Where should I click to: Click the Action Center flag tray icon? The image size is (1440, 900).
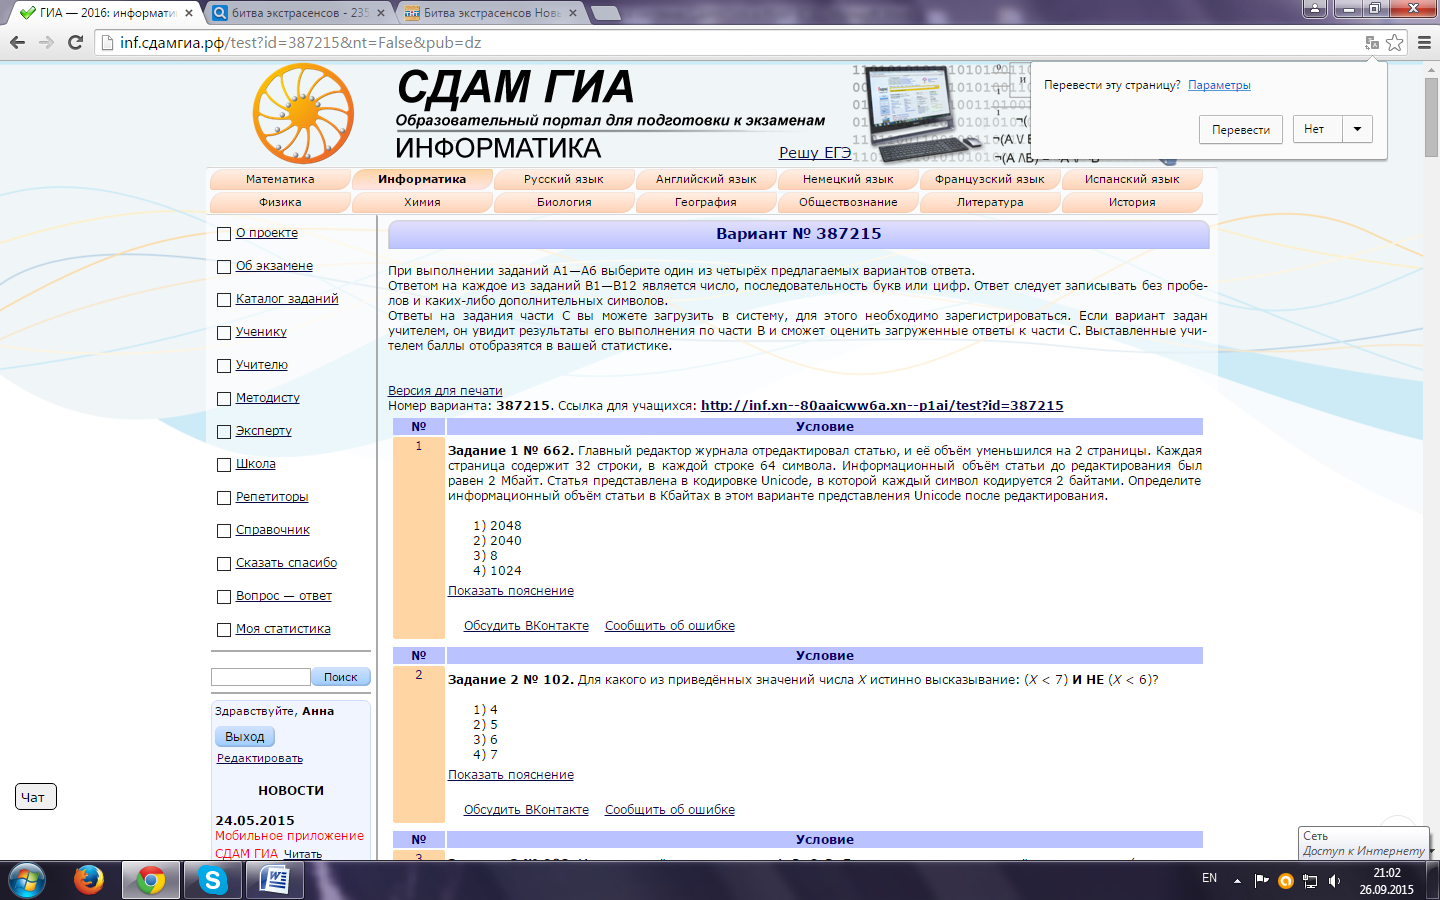(1262, 881)
